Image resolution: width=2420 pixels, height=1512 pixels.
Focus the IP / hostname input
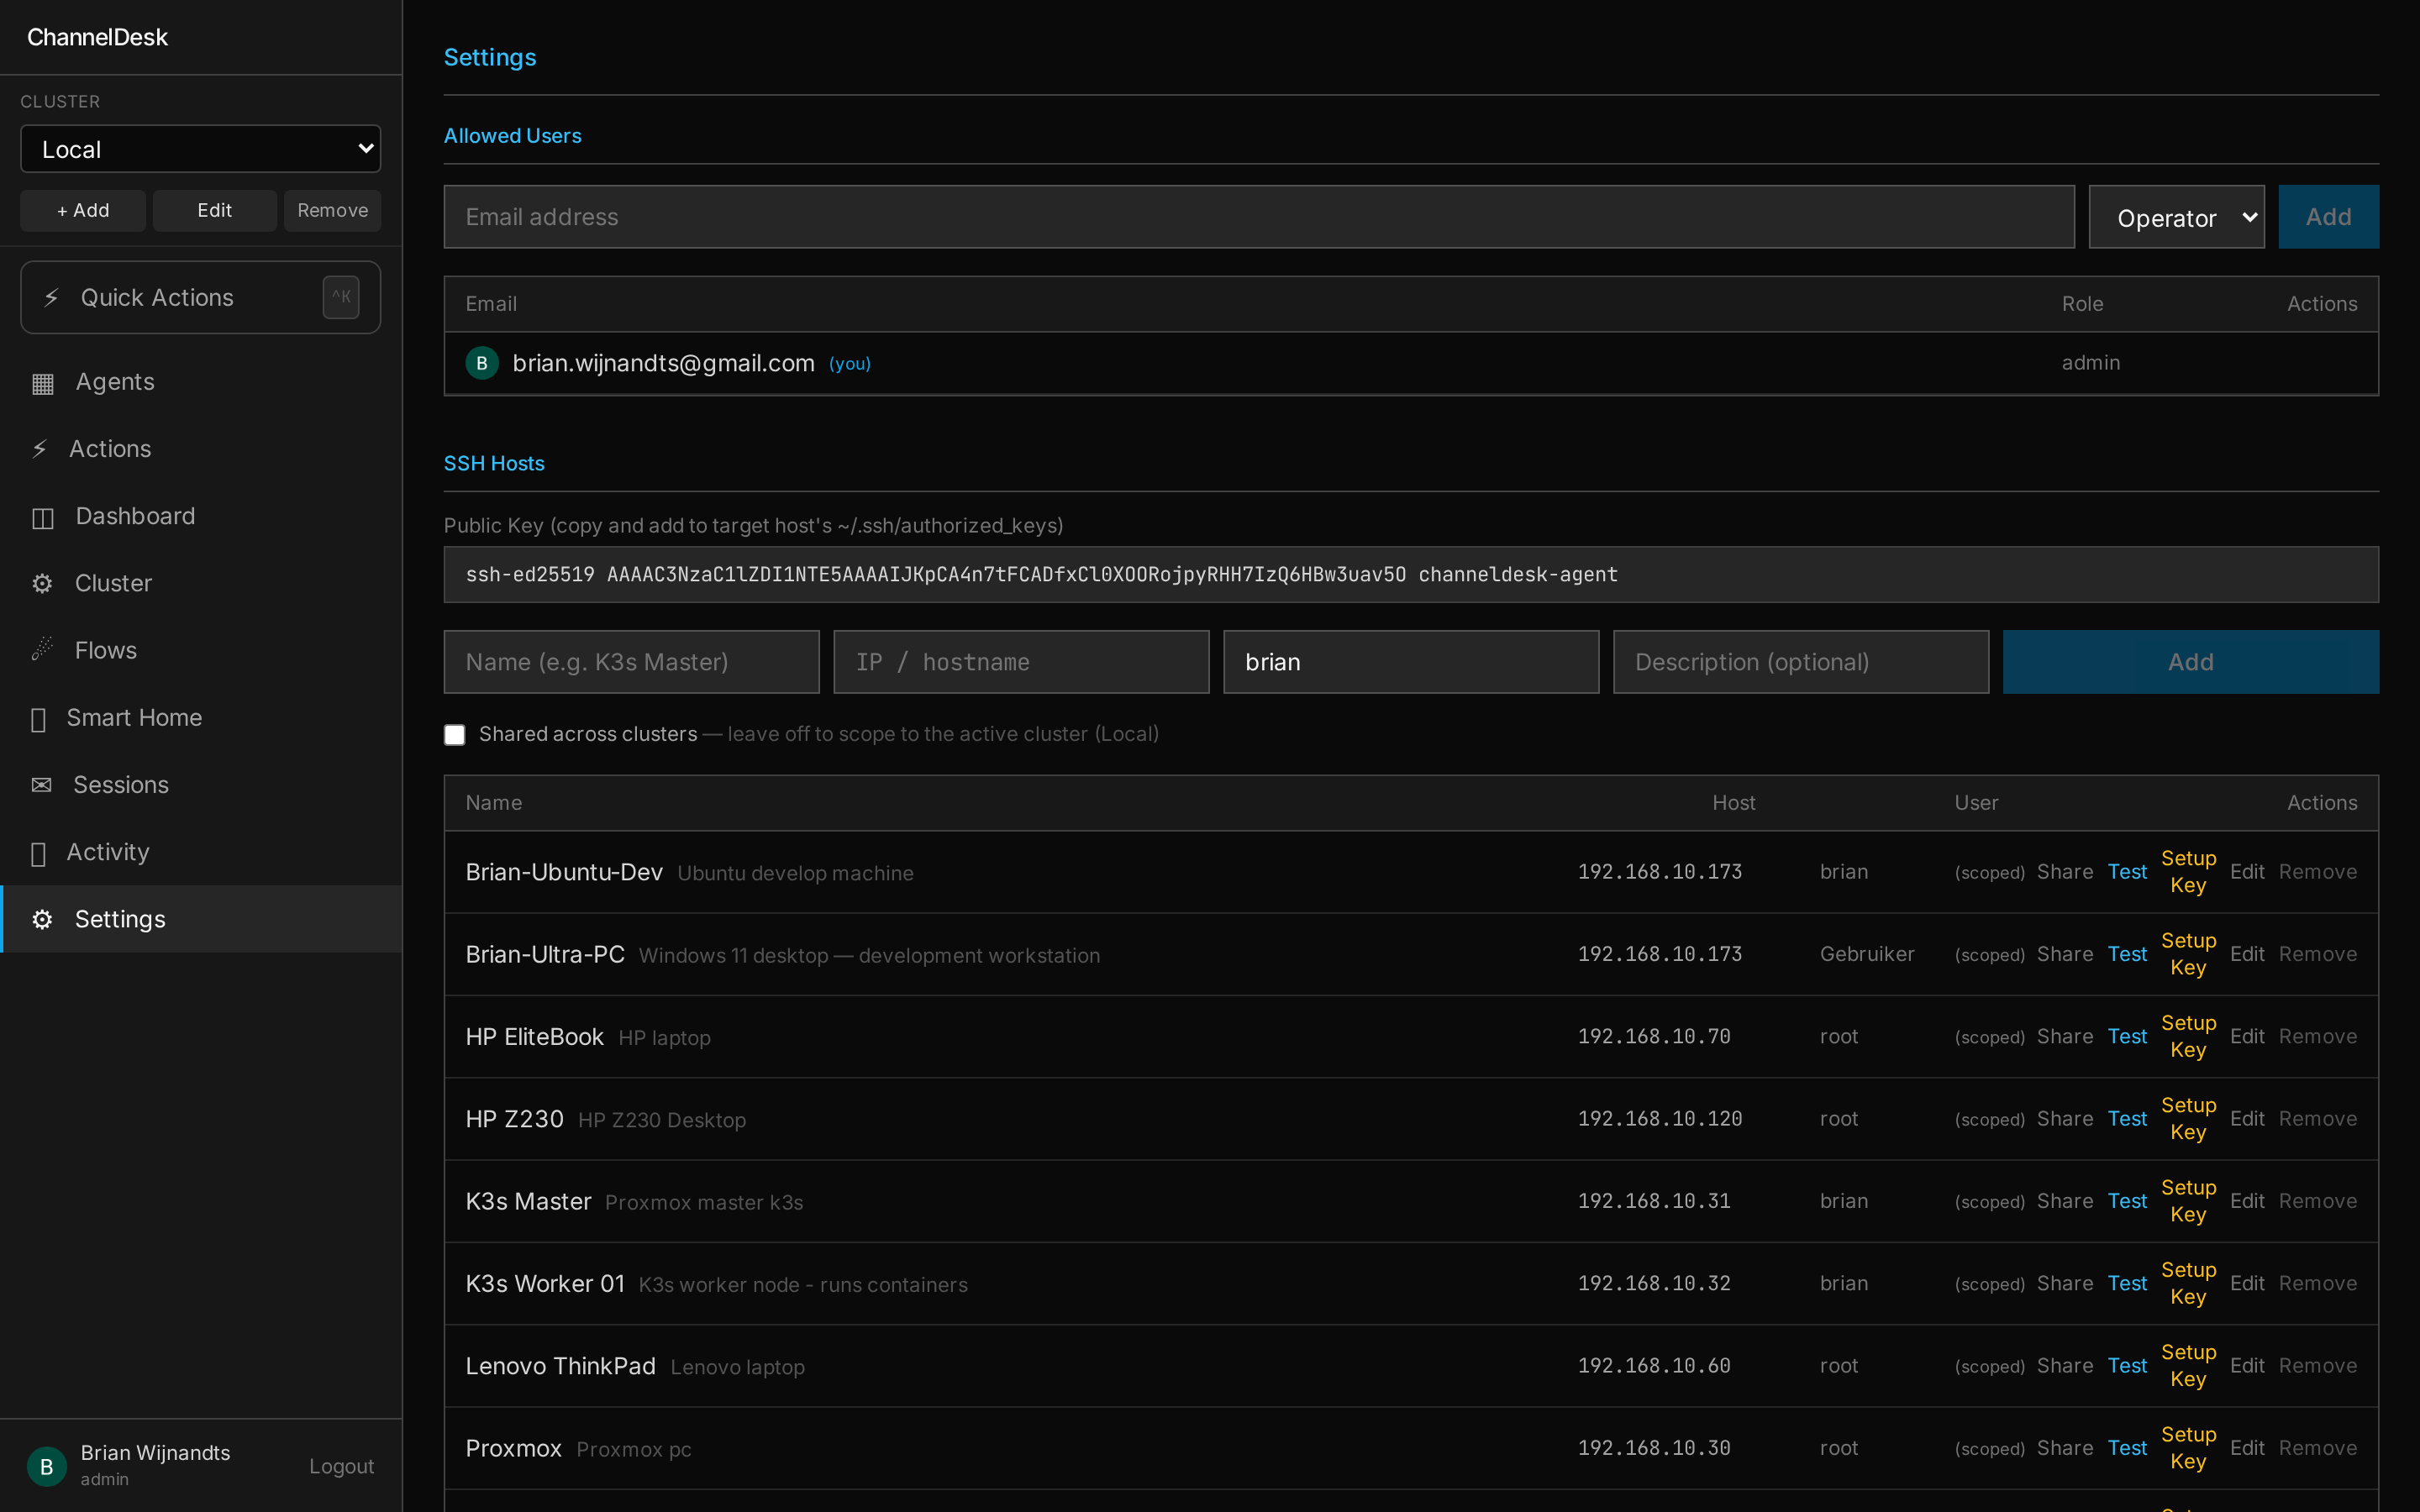point(1021,662)
